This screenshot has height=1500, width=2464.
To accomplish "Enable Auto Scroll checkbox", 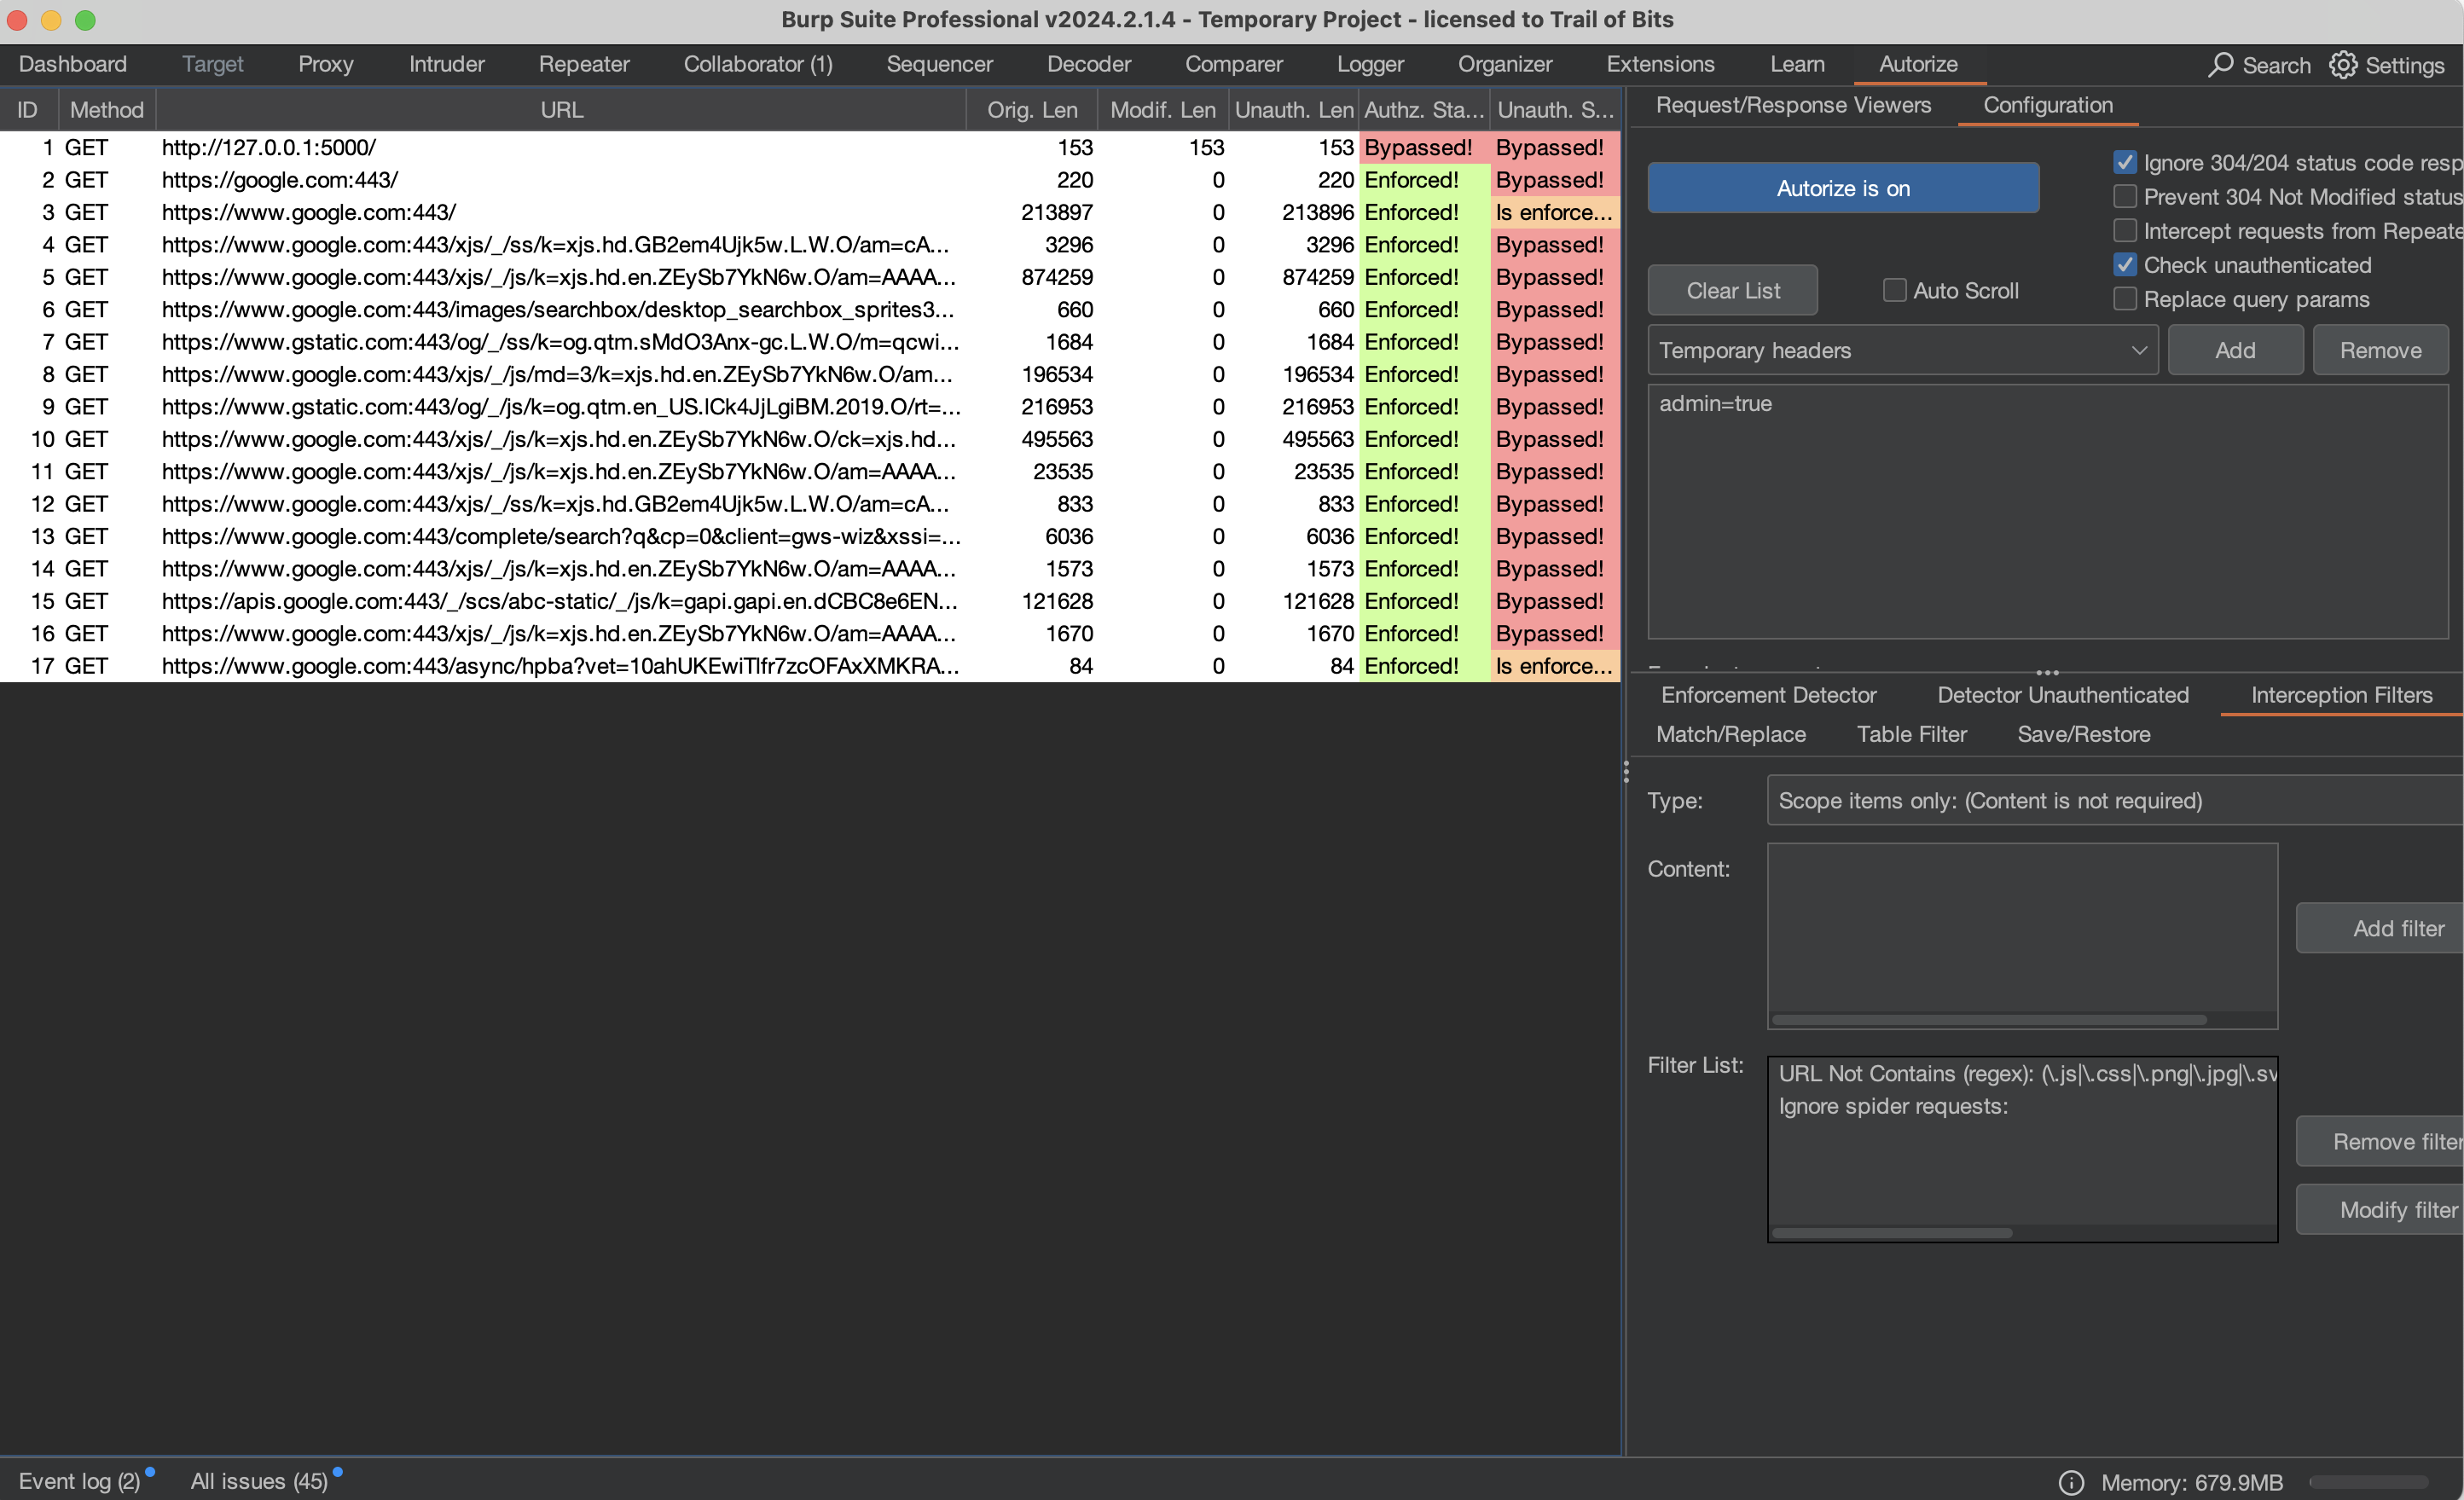I will 1894,290.
